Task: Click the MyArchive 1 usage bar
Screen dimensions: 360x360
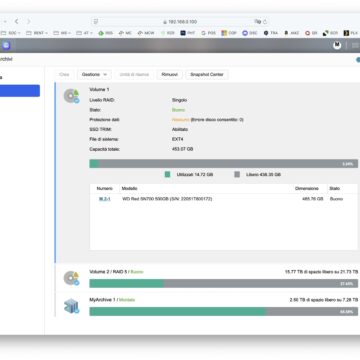Action: pyautogui.click(x=223, y=311)
